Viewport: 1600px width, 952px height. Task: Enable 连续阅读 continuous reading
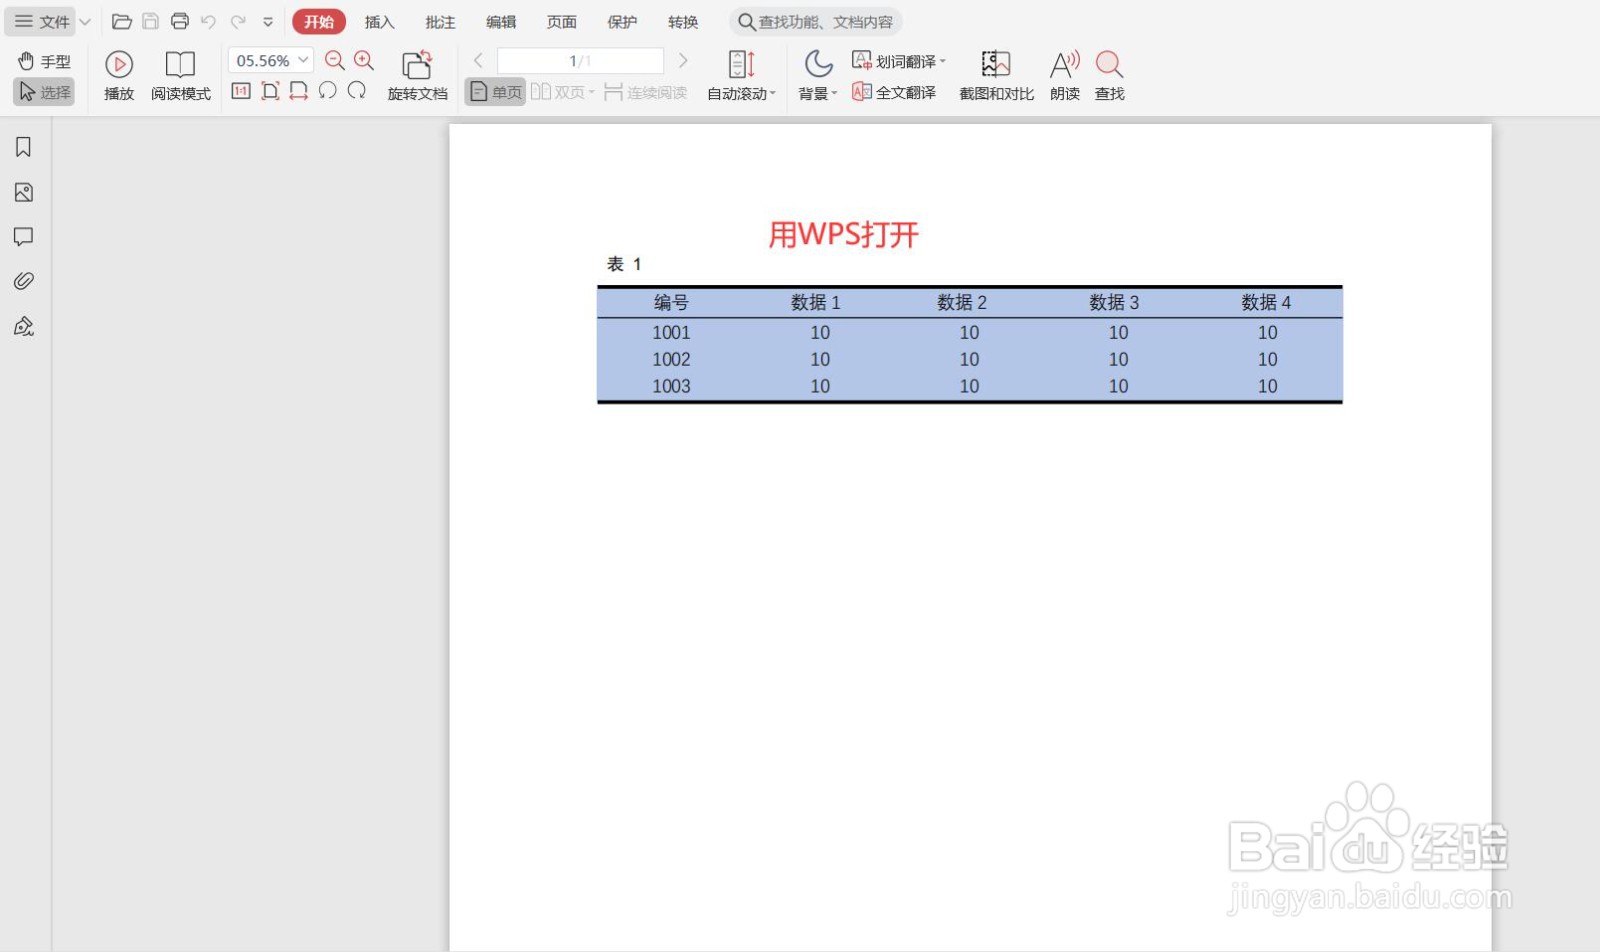[x=646, y=92]
